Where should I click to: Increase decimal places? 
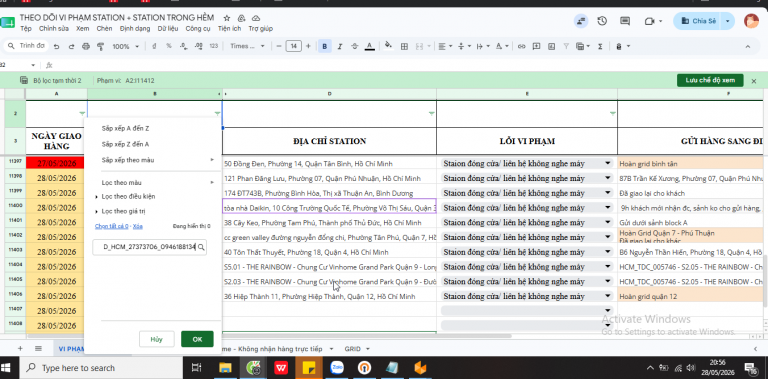click(x=198, y=46)
